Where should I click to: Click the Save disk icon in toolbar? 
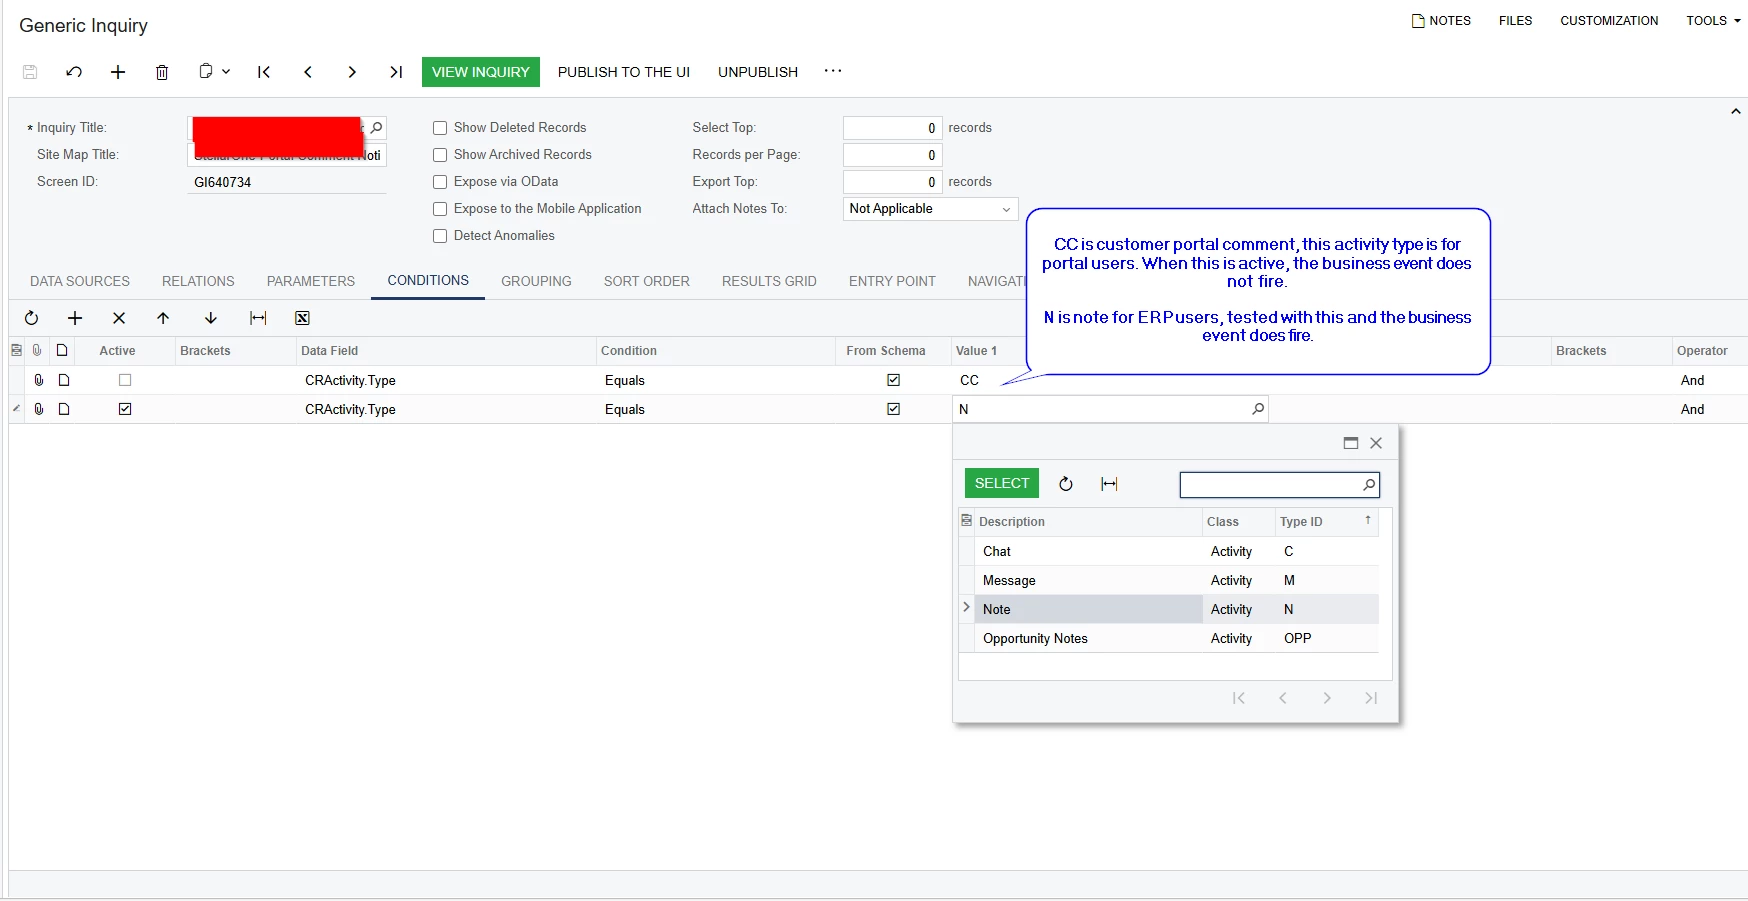coord(30,72)
